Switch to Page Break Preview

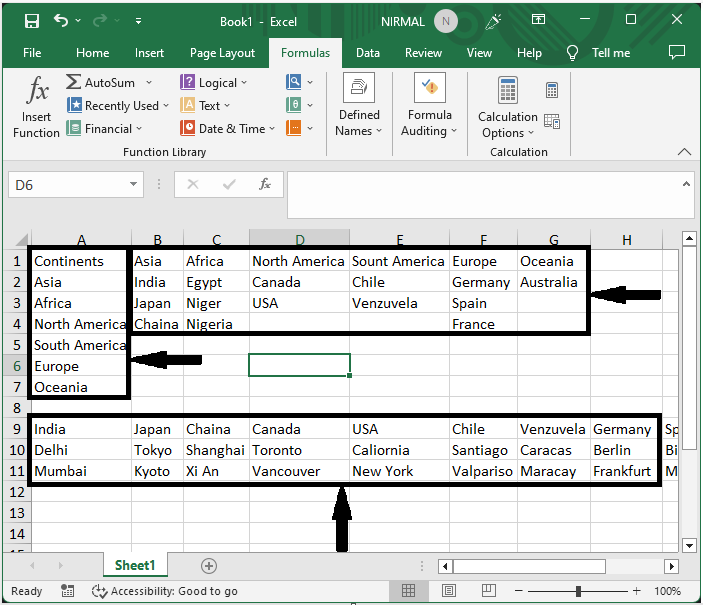[x=488, y=591]
